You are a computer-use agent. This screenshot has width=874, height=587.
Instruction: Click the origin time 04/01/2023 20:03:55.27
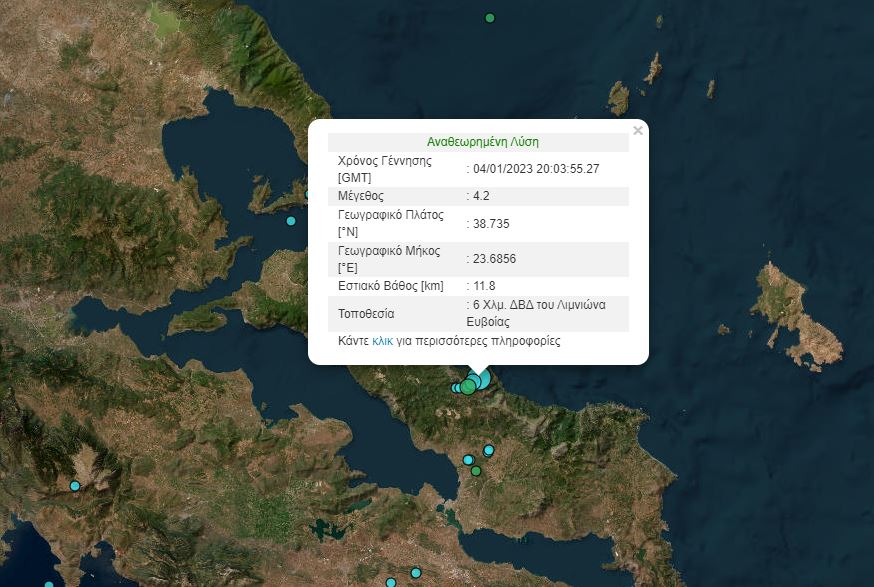[533, 169]
